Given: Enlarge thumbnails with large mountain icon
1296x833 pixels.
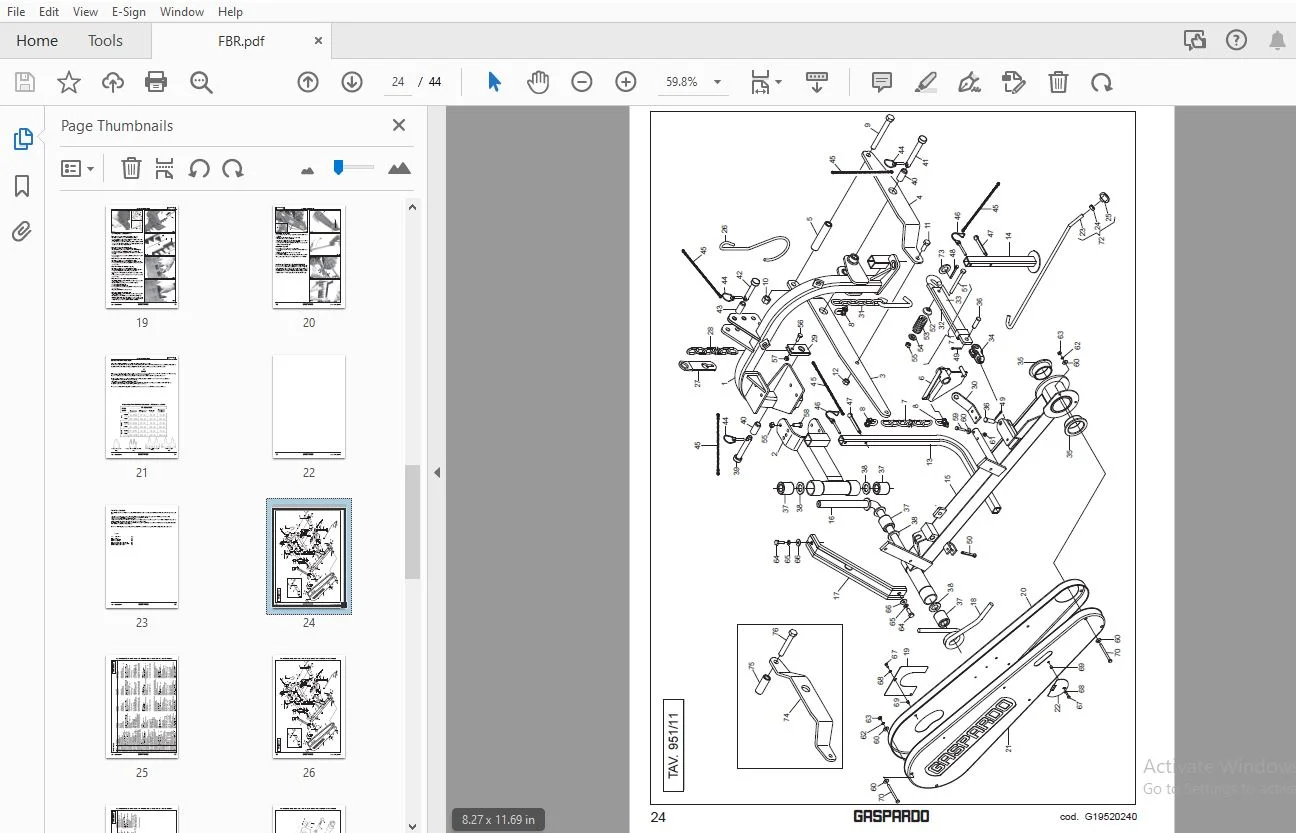Looking at the screenshot, I should coord(399,168).
